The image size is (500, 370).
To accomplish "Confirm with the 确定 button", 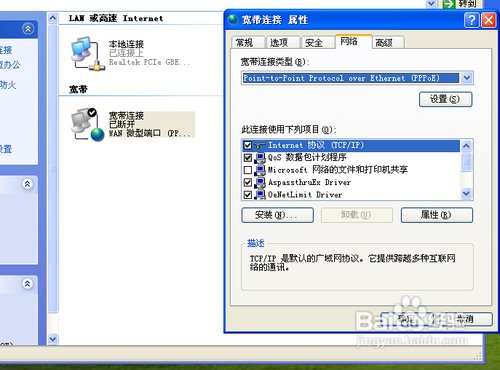I will point(407,319).
